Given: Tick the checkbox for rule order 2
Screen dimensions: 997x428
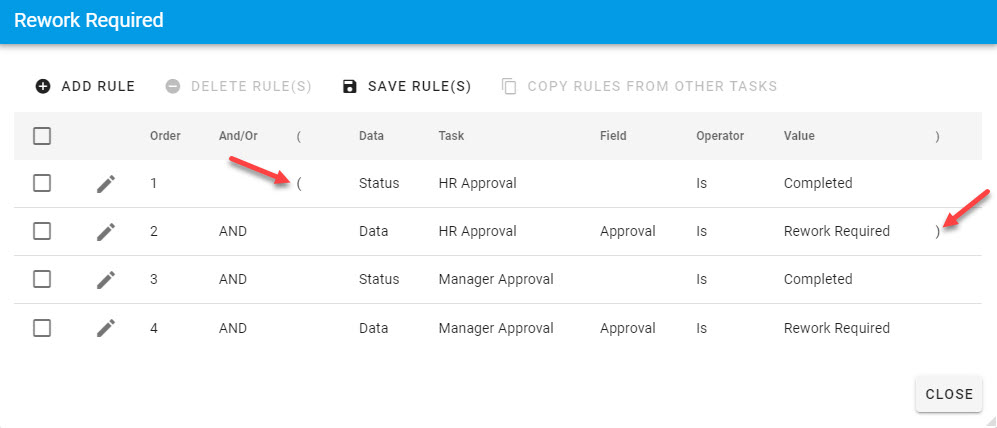Looking at the screenshot, I should 42,232.
